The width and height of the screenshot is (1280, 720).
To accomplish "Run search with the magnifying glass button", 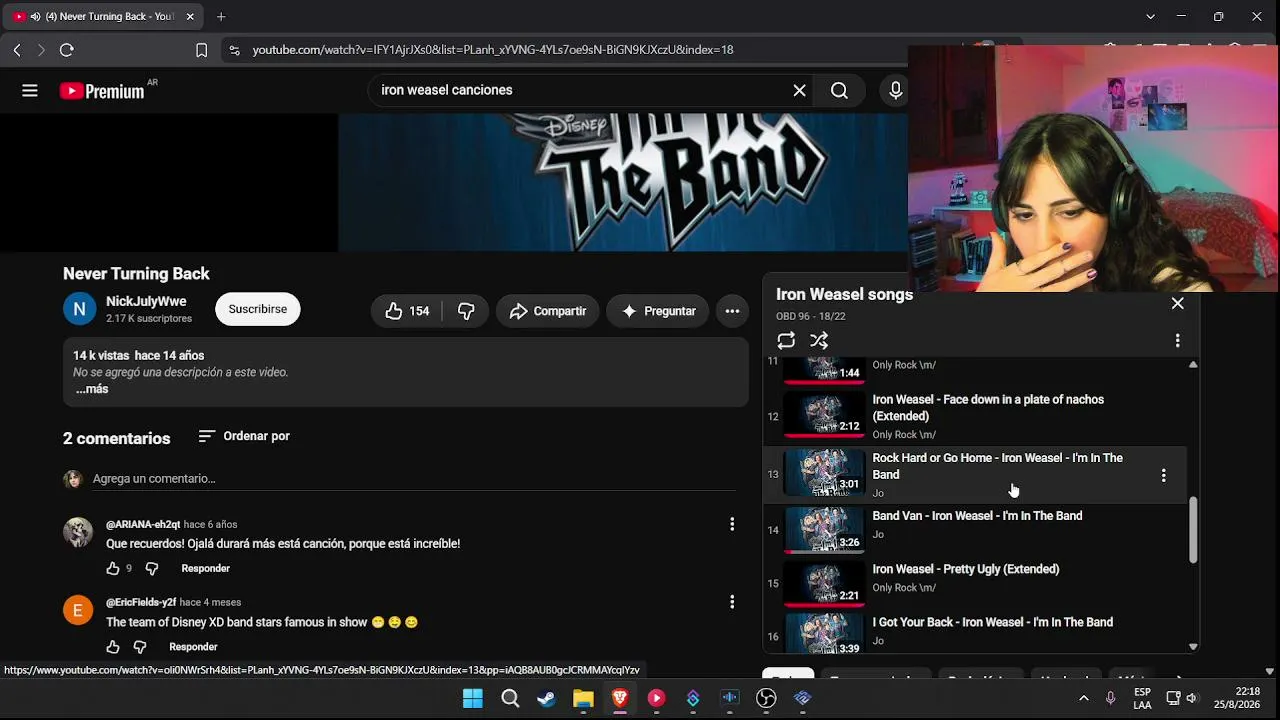I will point(840,91).
